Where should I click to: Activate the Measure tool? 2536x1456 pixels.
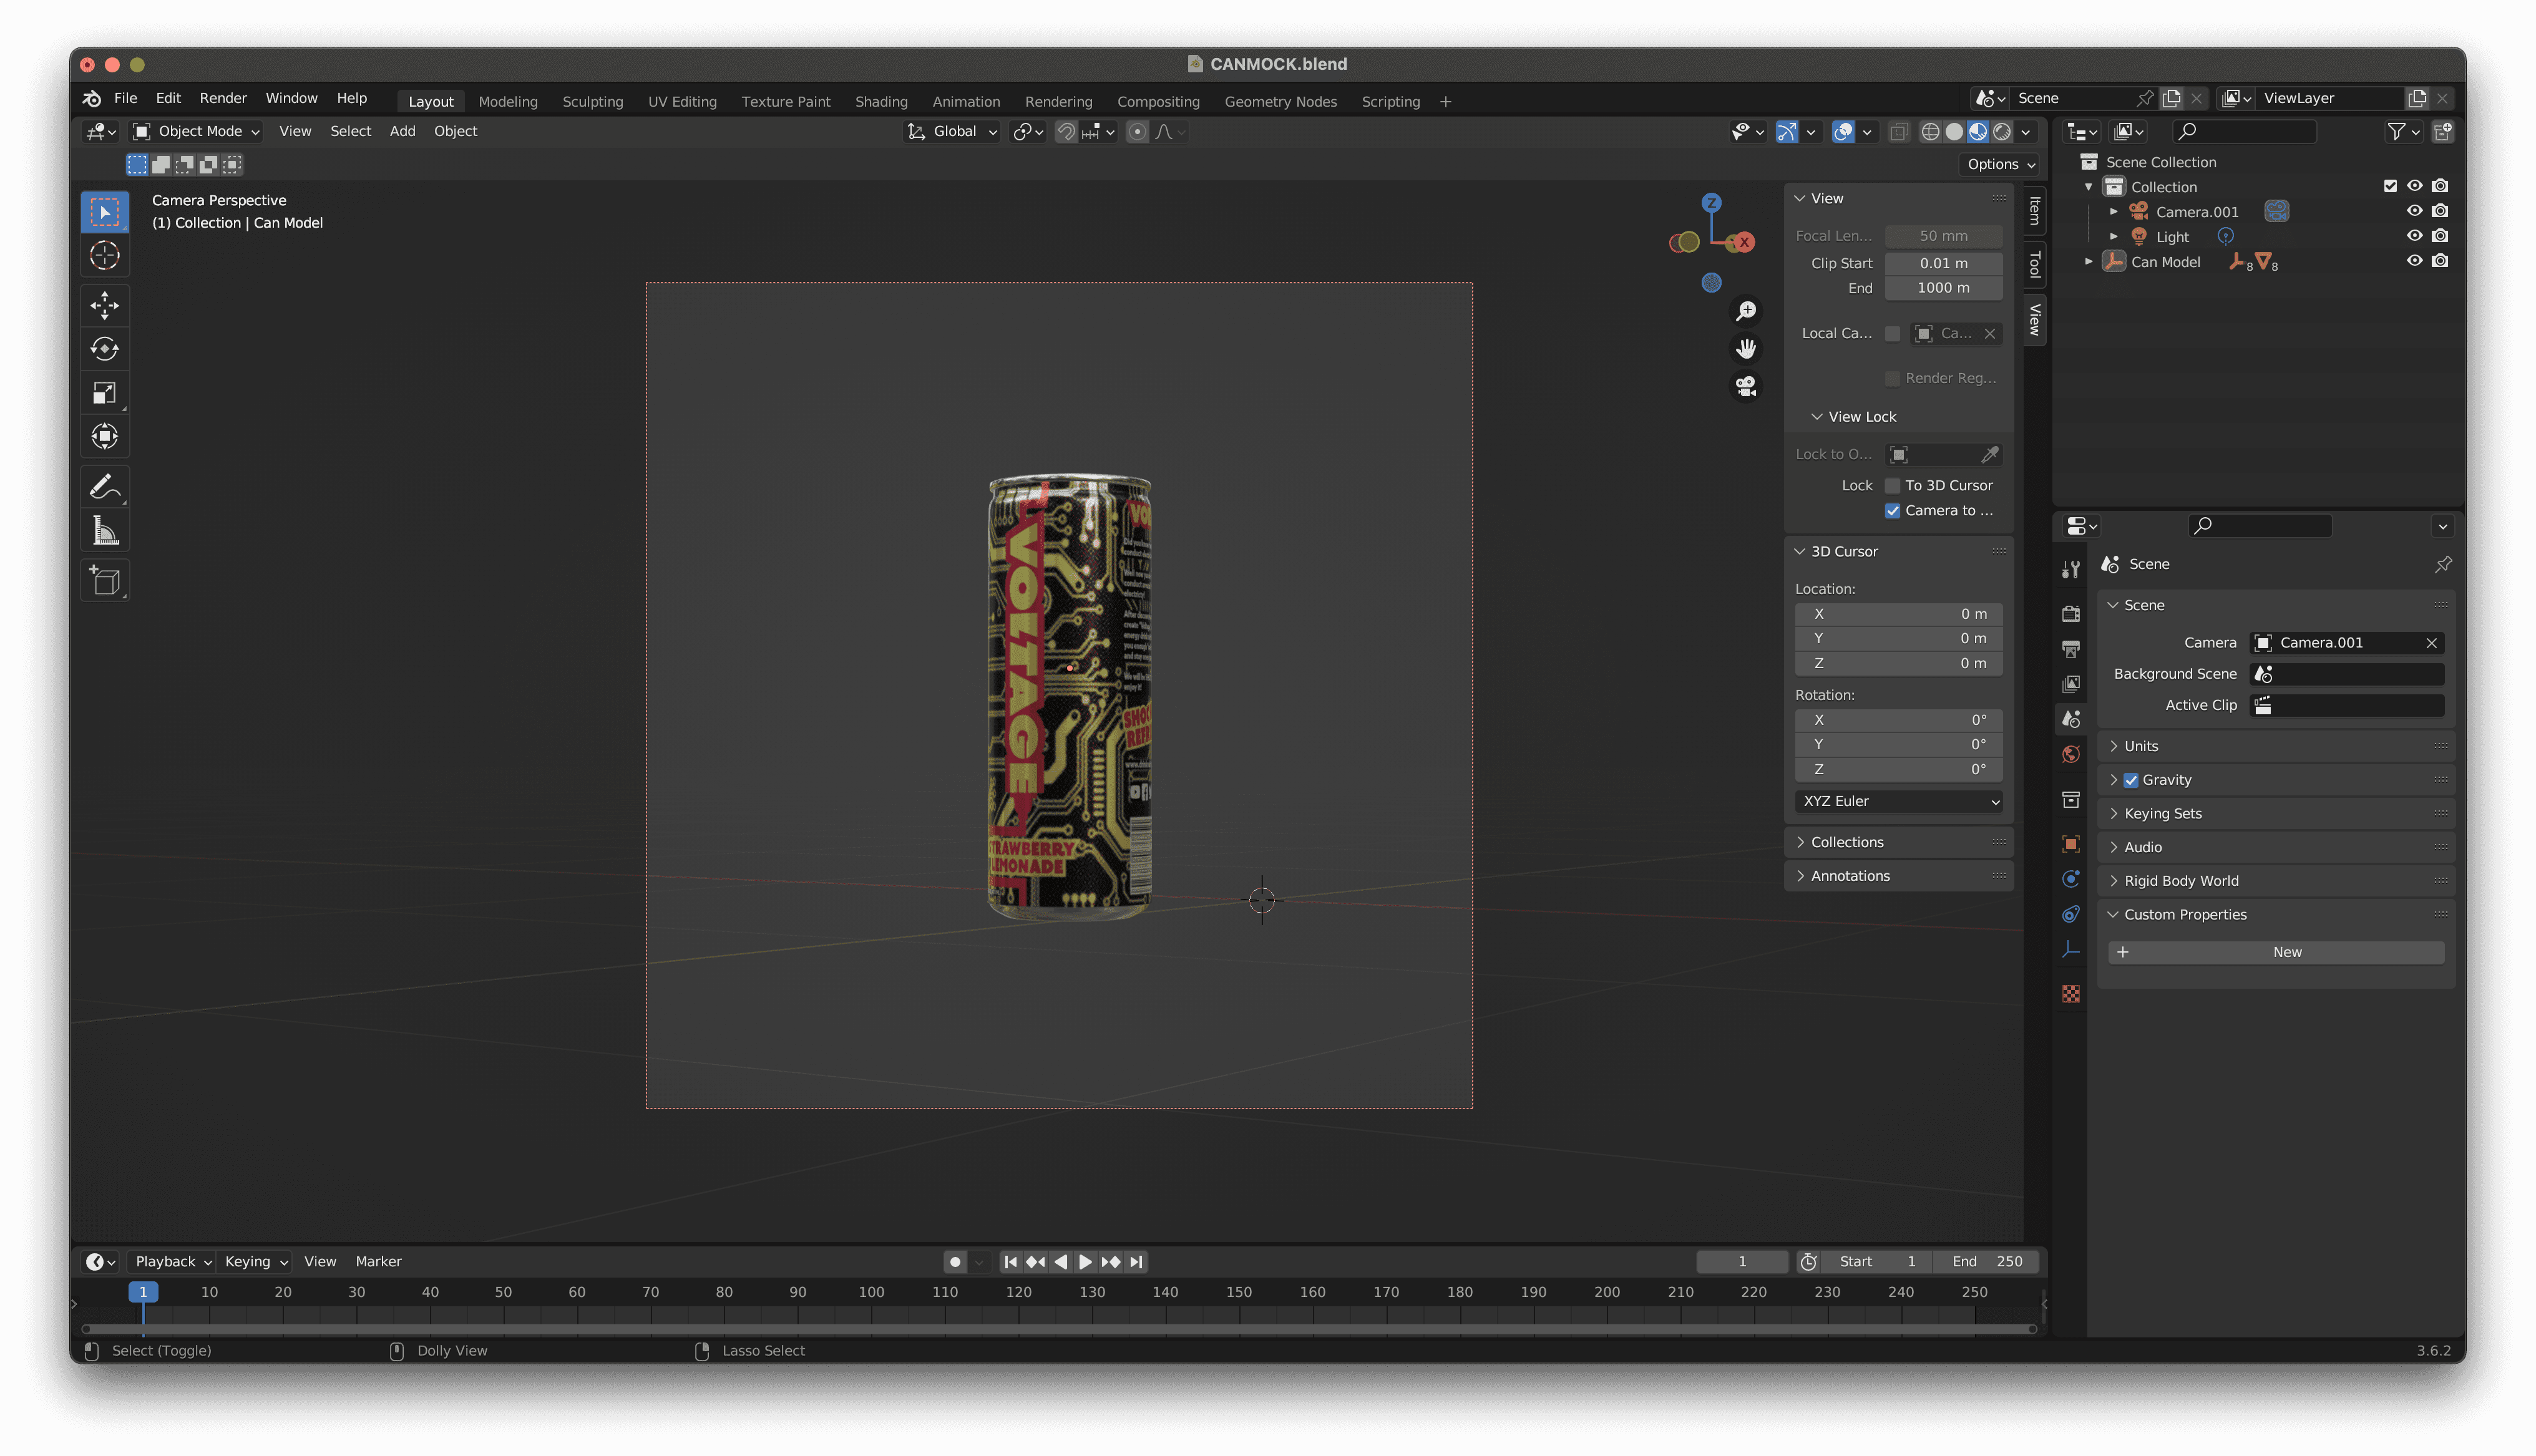[x=105, y=531]
